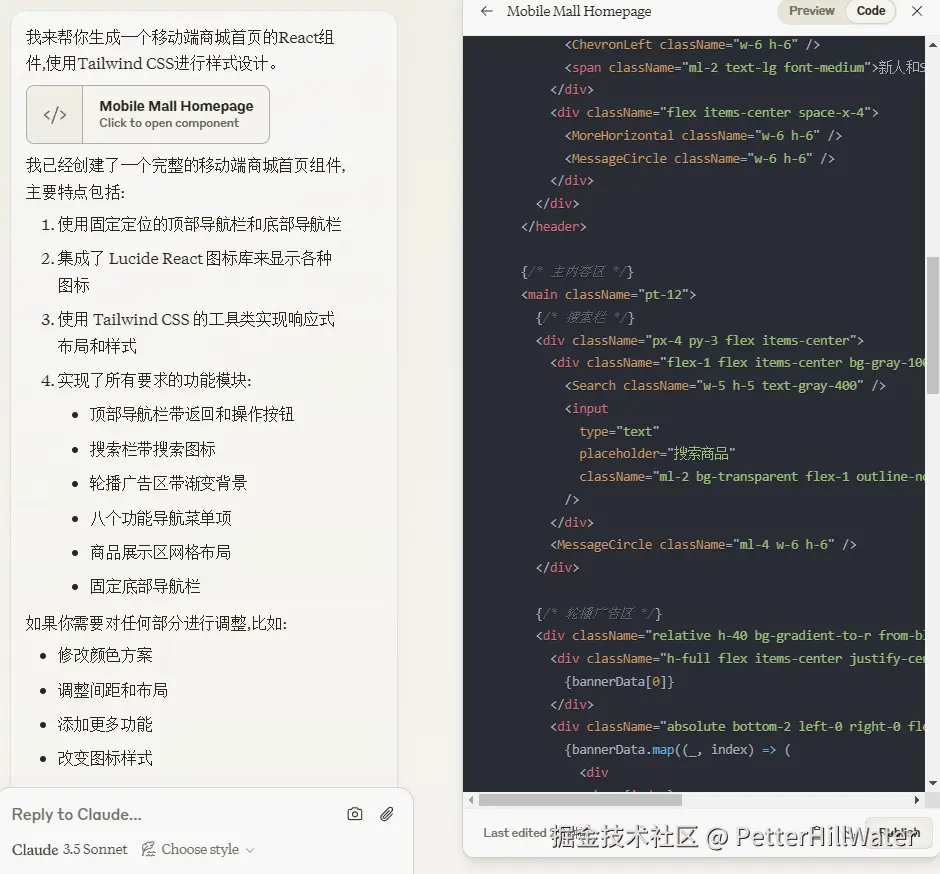
Task: Click the '<main className="pt-12">' code line
Action: pyautogui.click(x=608, y=294)
